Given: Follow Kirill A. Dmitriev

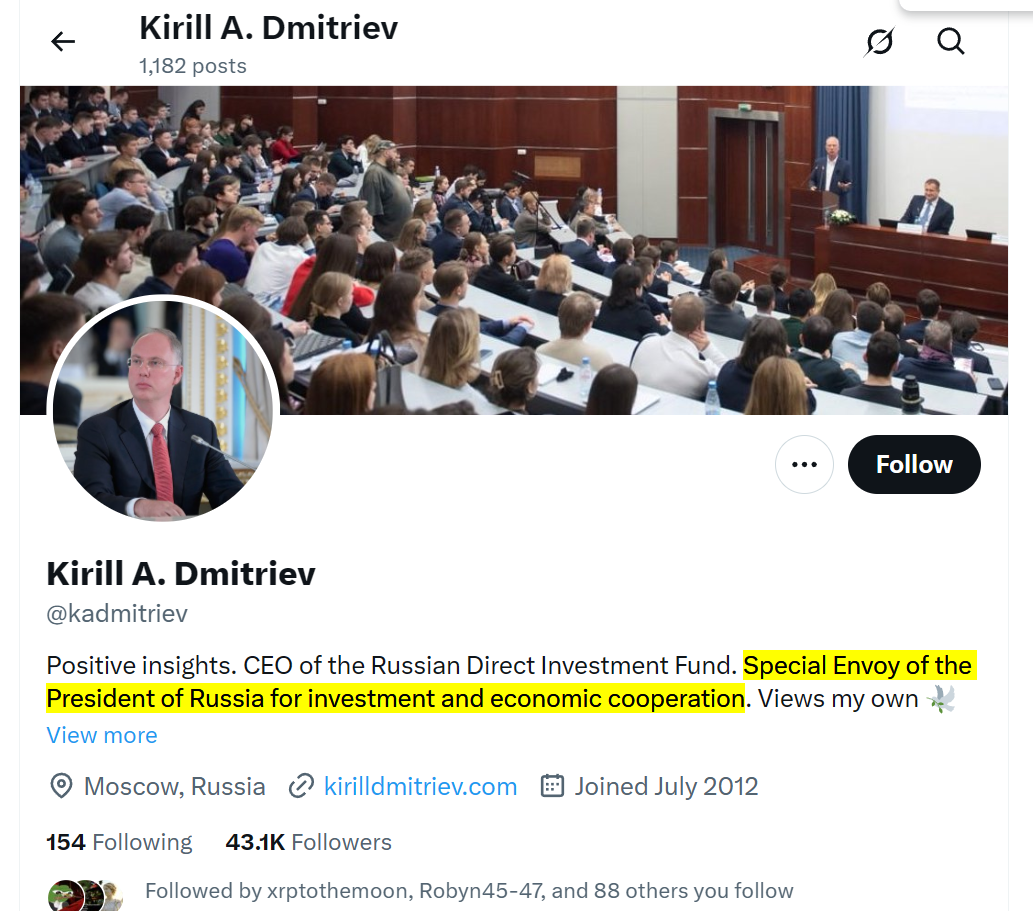Looking at the screenshot, I should [914, 464].
